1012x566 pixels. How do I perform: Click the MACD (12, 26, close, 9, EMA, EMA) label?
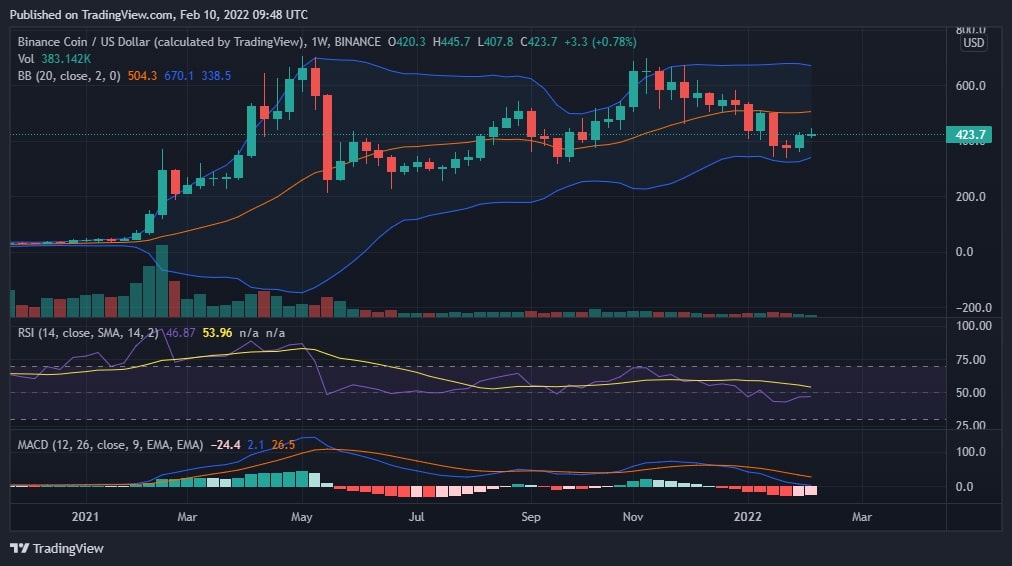point(110,445)
